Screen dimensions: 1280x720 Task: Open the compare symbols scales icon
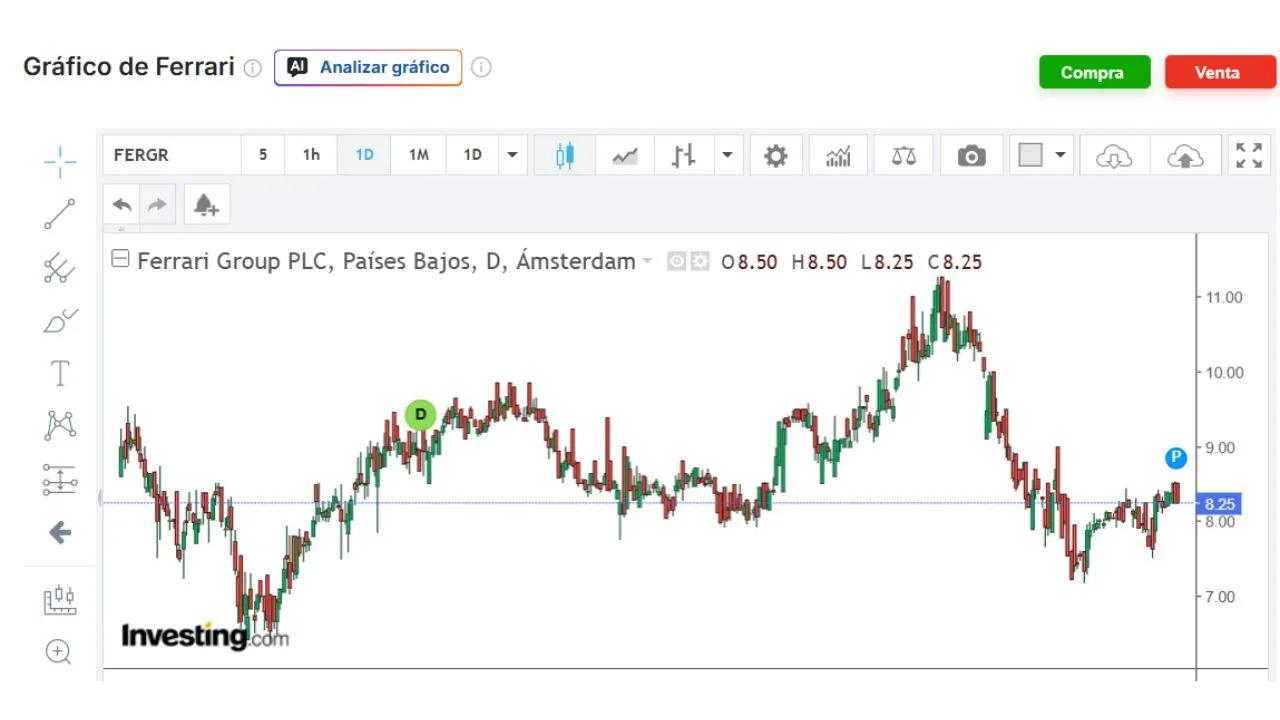(904, 155)
